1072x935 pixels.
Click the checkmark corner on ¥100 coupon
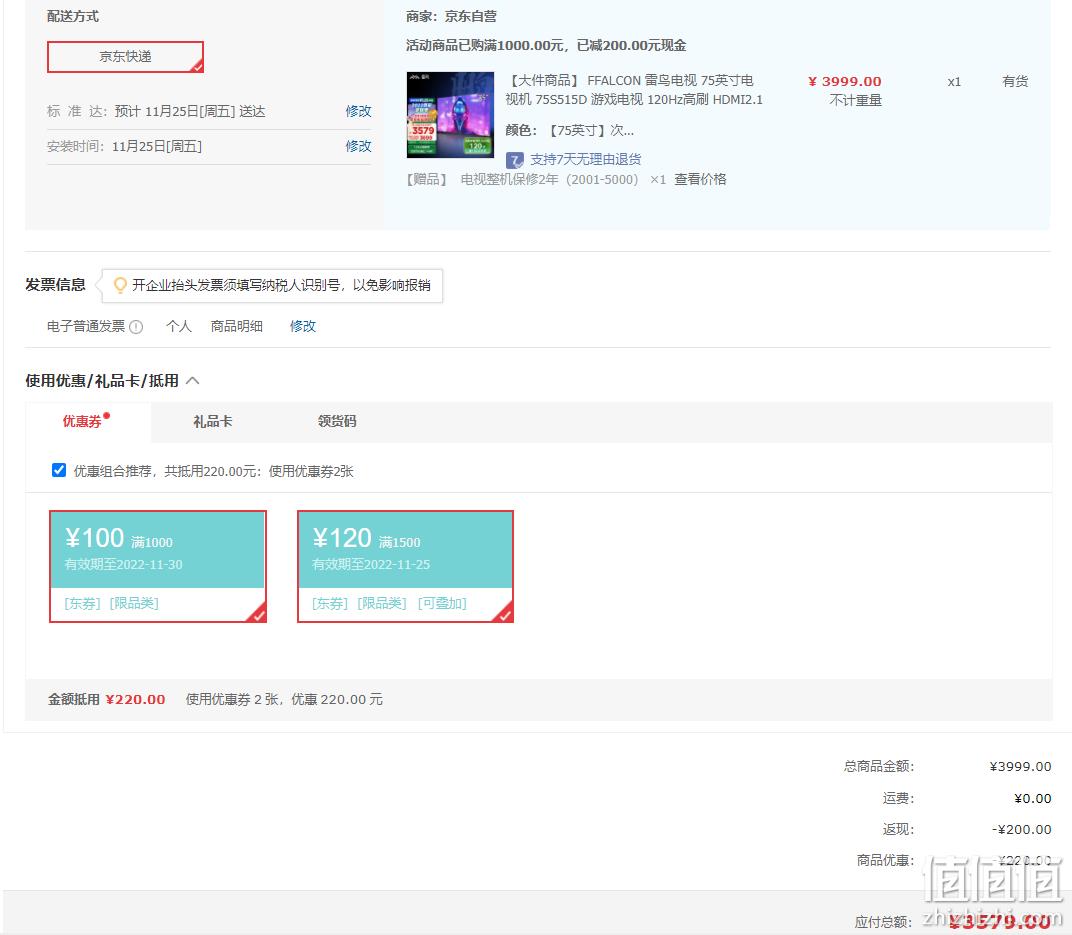[x=258, y=614]
